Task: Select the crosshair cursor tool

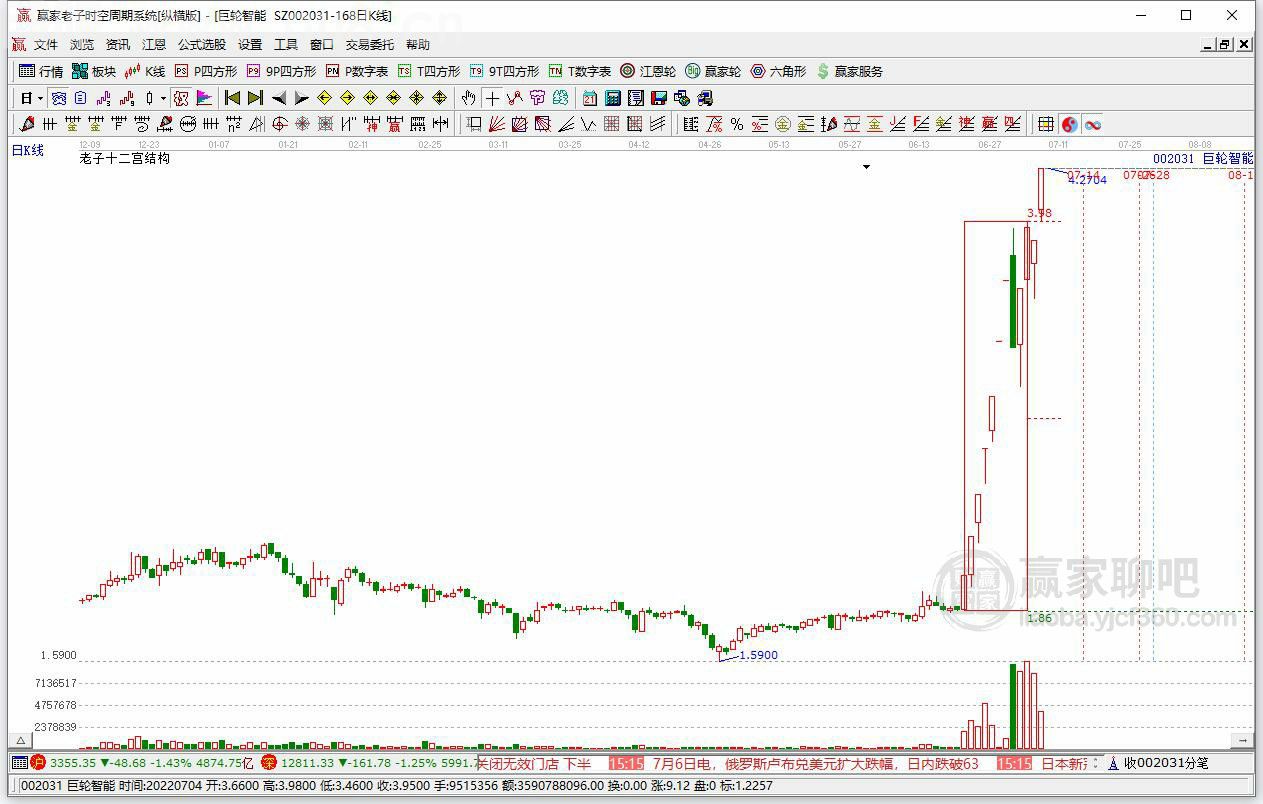Action: pyautogui.click(x=492, y=98)
